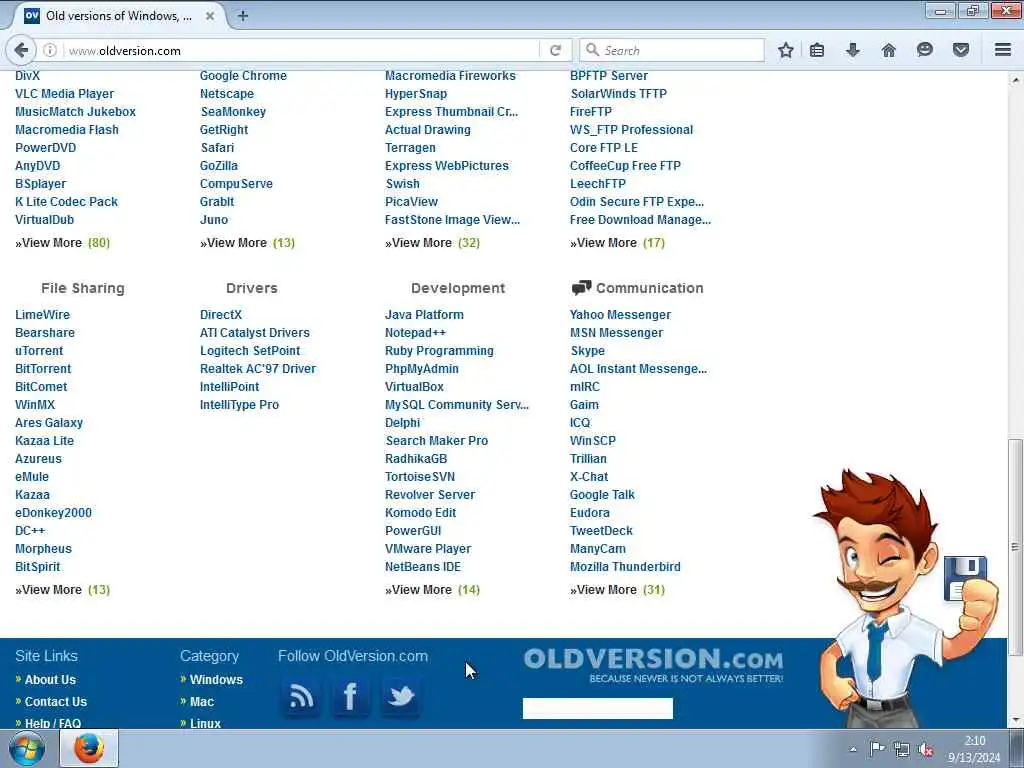Open the Twitter bird icon in footer
The image size is (1024, 768).
click(400, 697)
